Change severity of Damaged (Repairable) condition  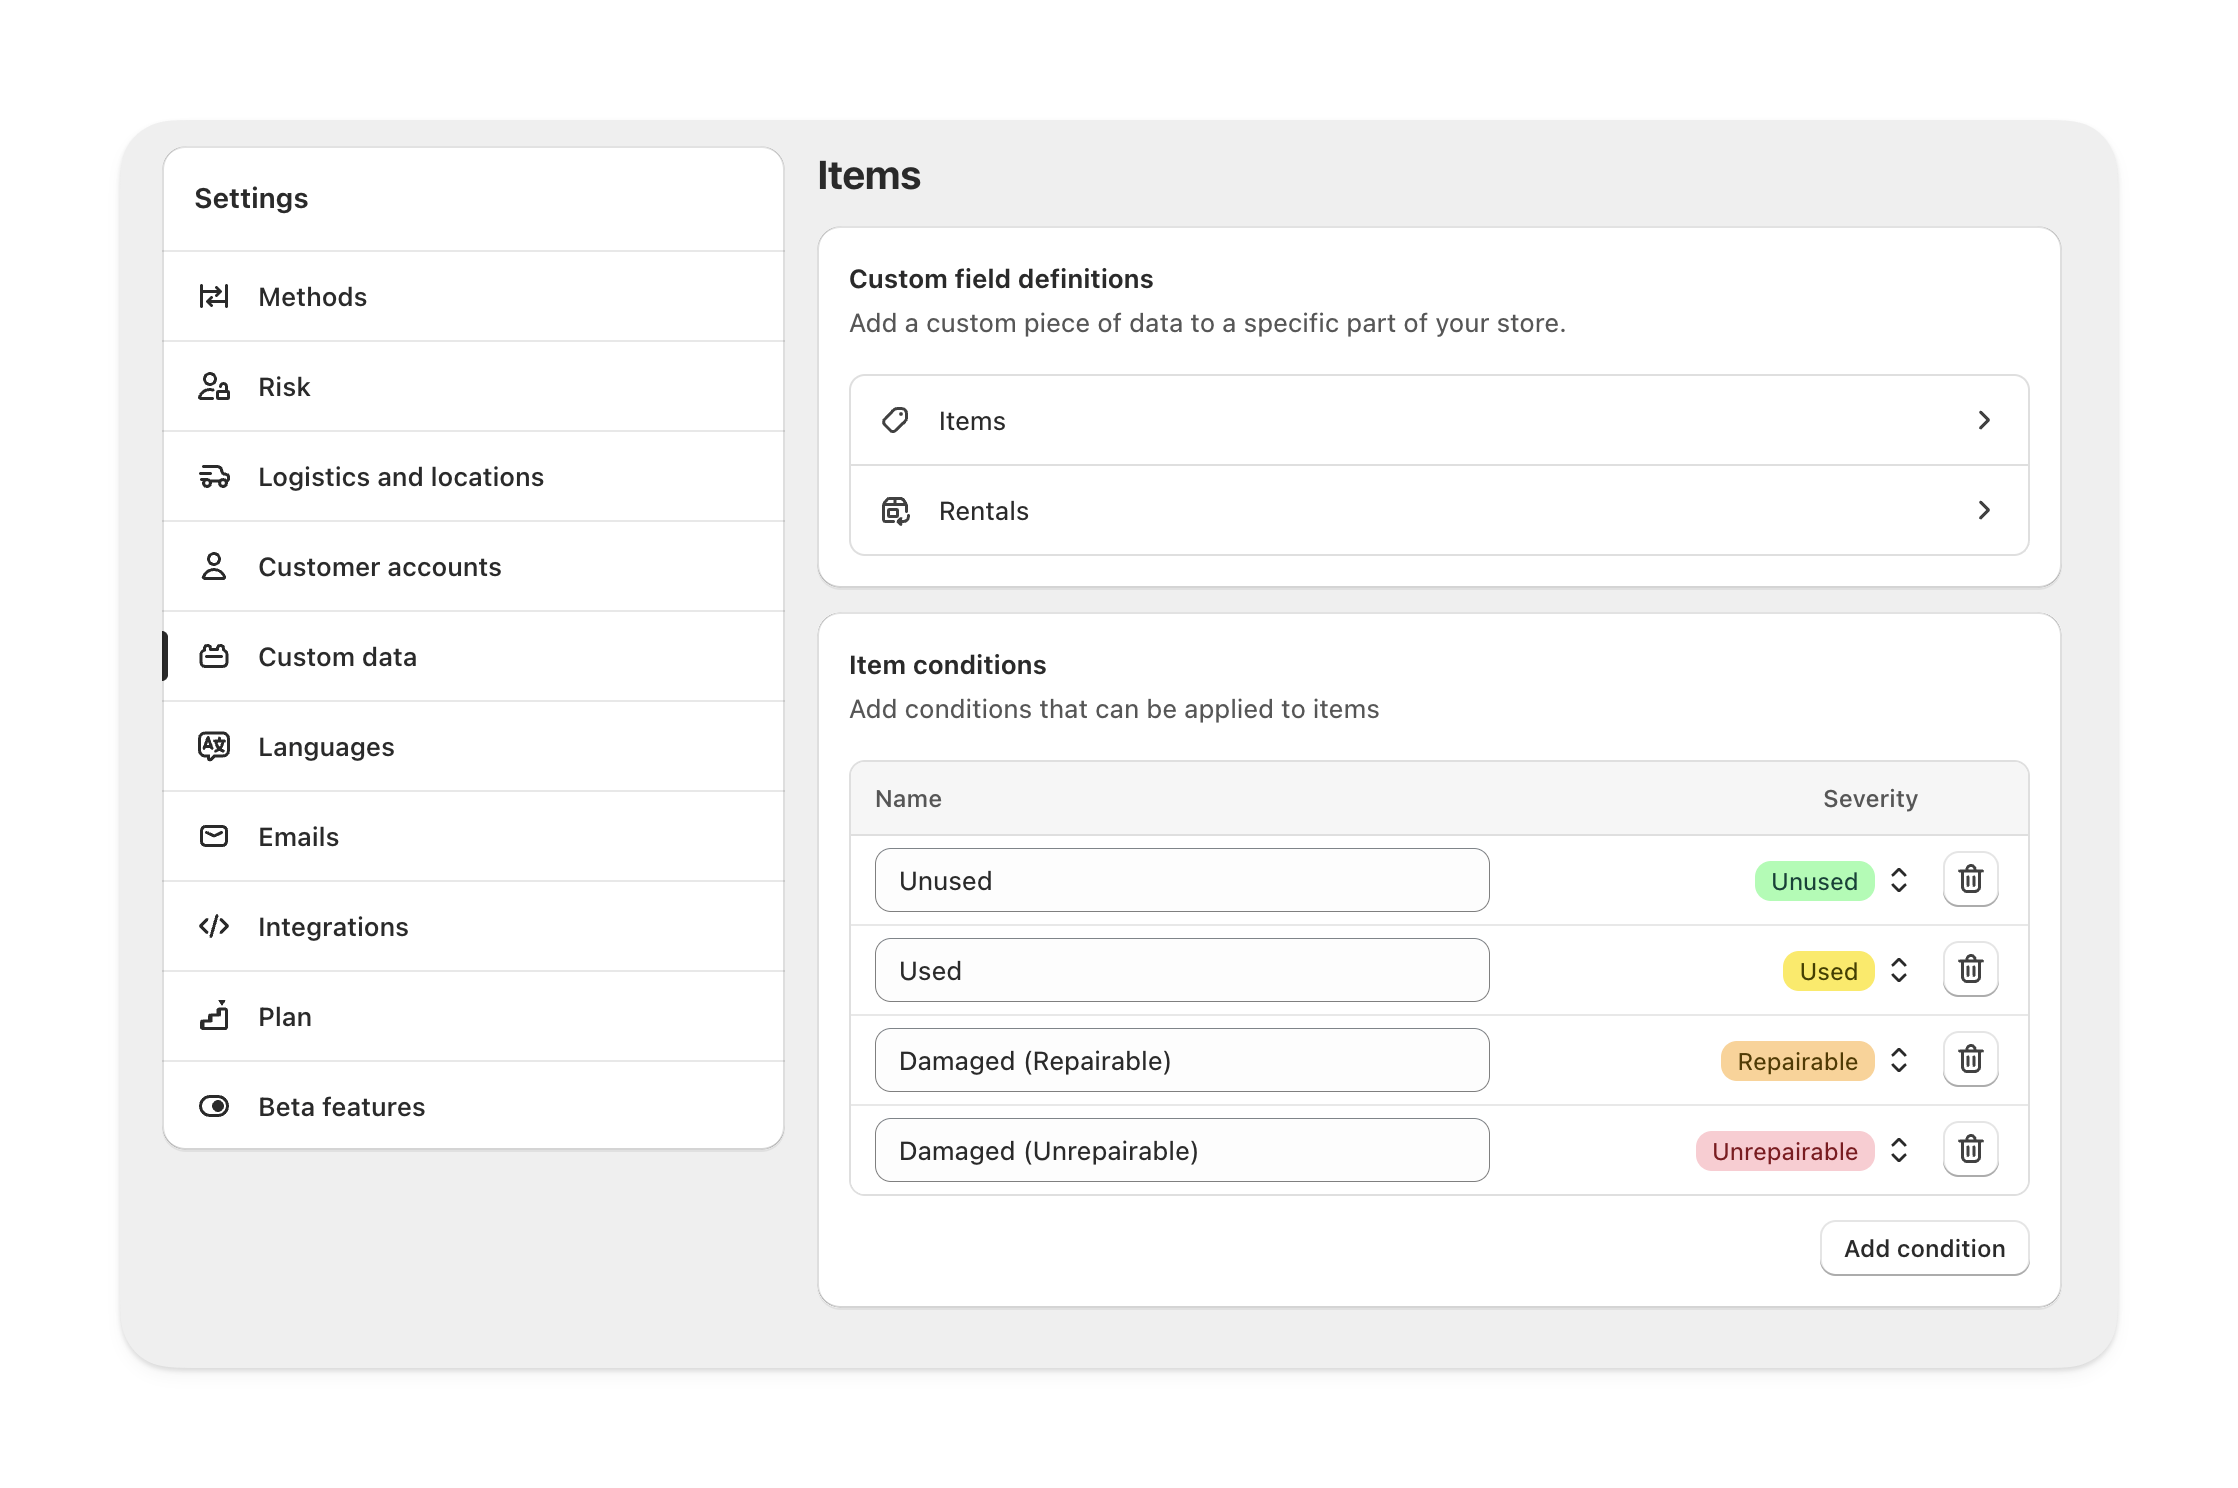click(1898, 1060)
